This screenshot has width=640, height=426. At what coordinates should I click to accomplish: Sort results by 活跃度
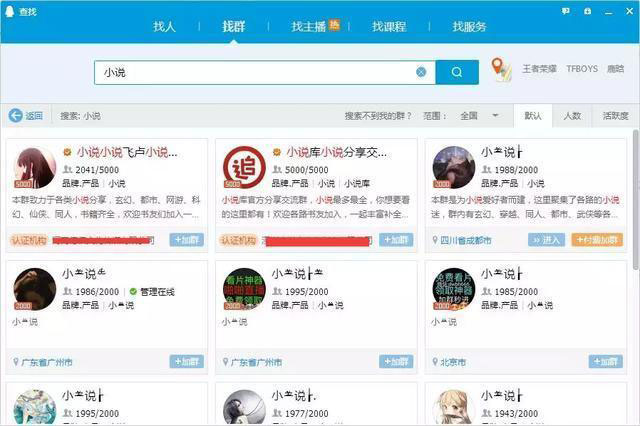616,116
